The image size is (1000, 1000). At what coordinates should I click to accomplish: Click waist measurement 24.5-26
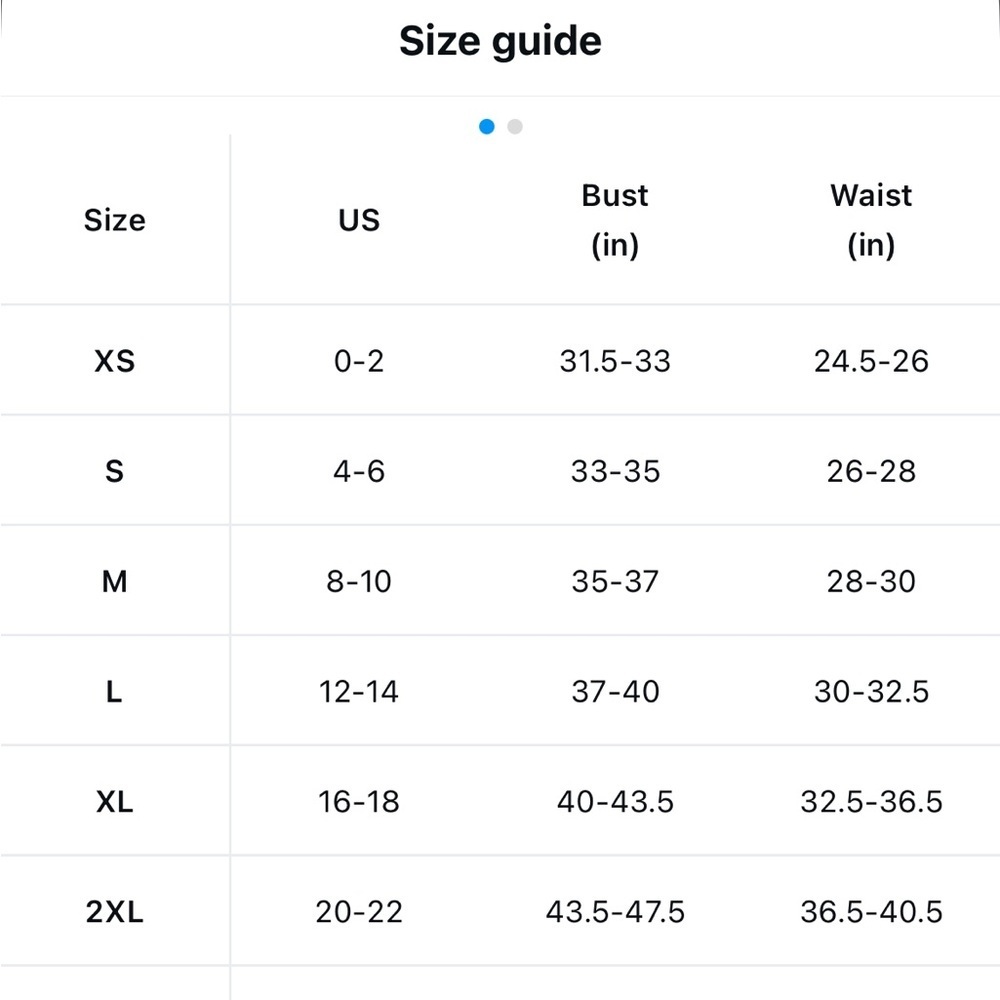[x=871, y=361]
